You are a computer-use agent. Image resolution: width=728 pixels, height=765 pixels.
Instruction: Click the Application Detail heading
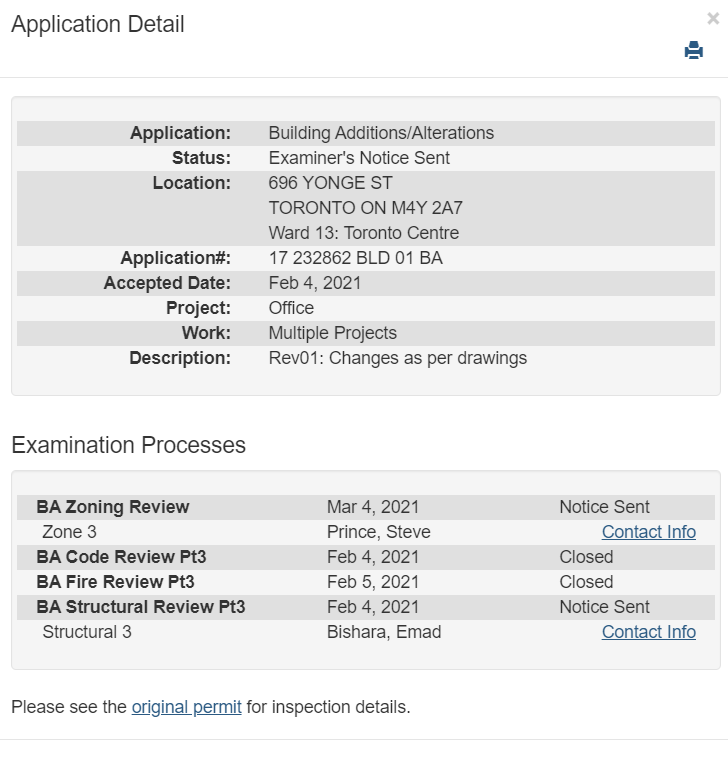click(x=98, y=25)
